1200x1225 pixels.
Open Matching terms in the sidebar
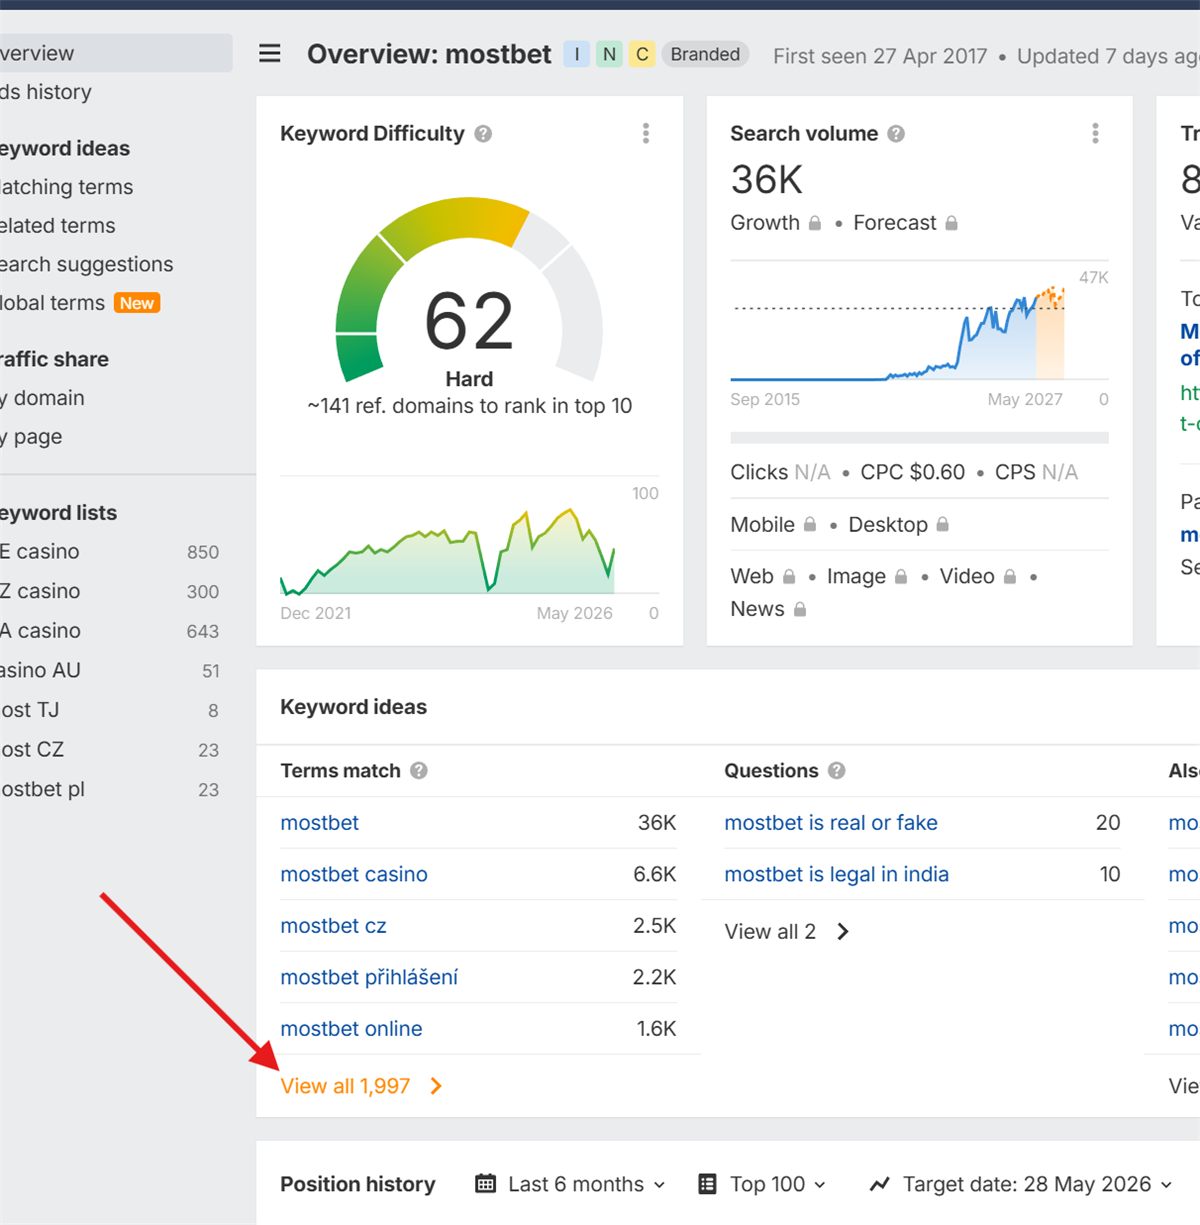pos(66,187)
